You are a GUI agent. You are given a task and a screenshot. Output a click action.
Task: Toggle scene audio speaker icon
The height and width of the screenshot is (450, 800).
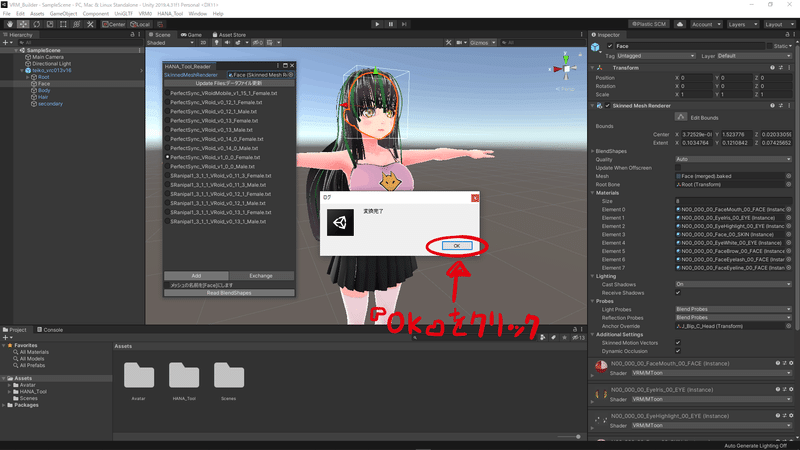[227, 42]
